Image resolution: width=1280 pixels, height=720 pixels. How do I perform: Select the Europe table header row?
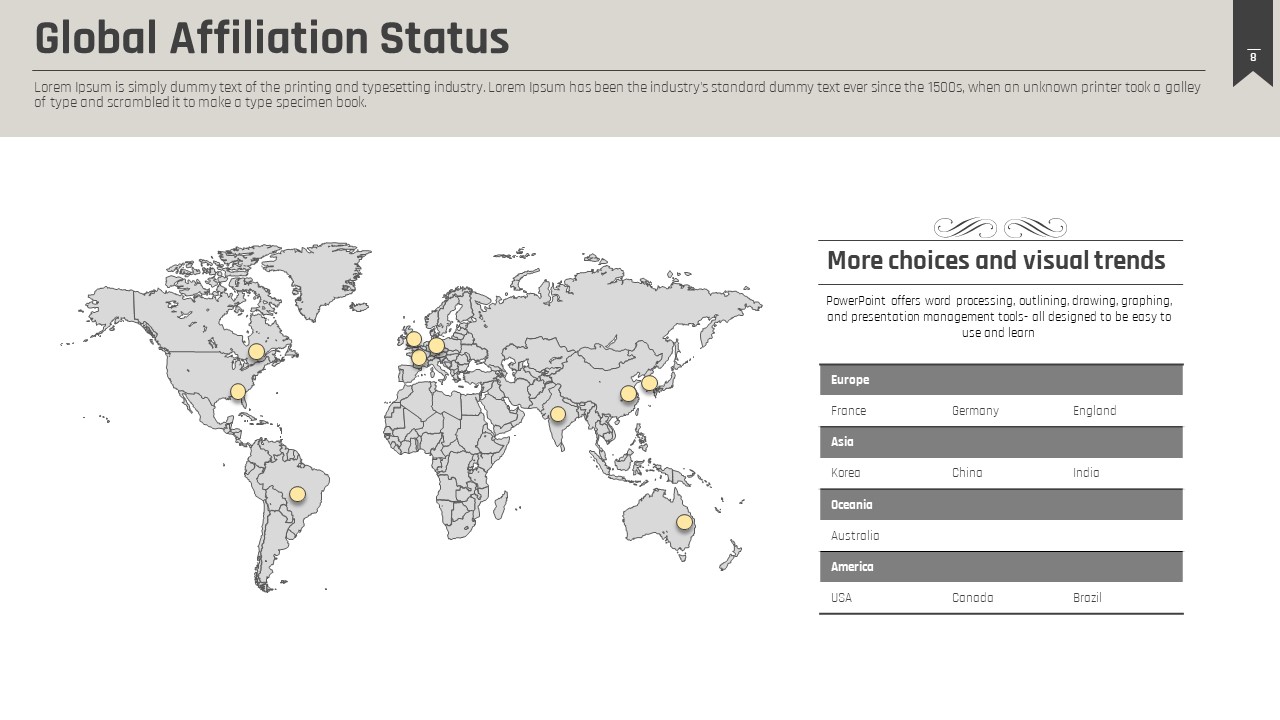point(1000,380)
